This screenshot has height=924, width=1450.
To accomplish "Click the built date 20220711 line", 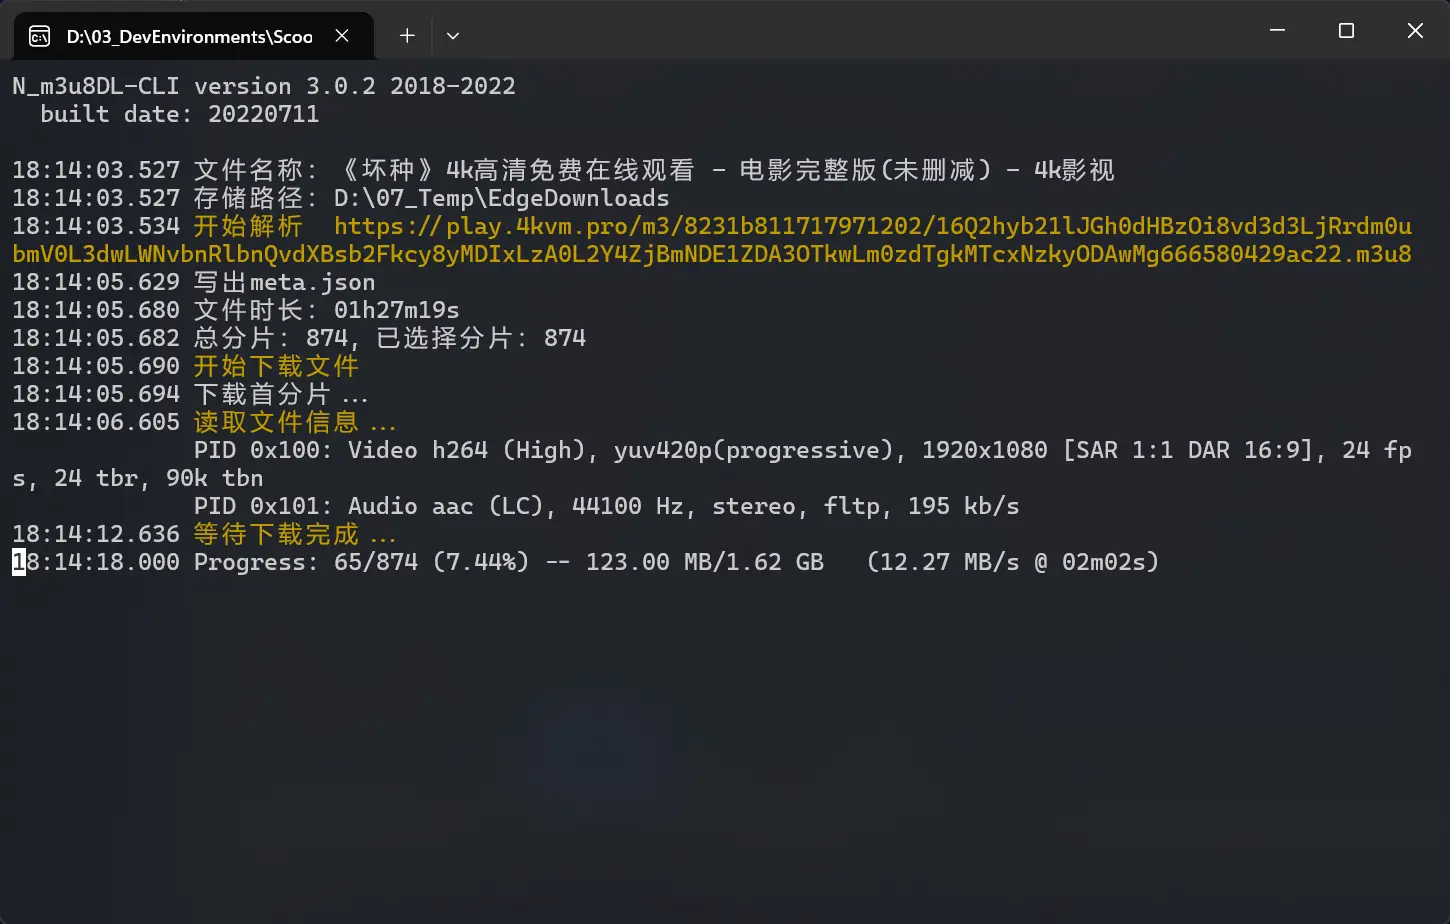I will point(179,114).
